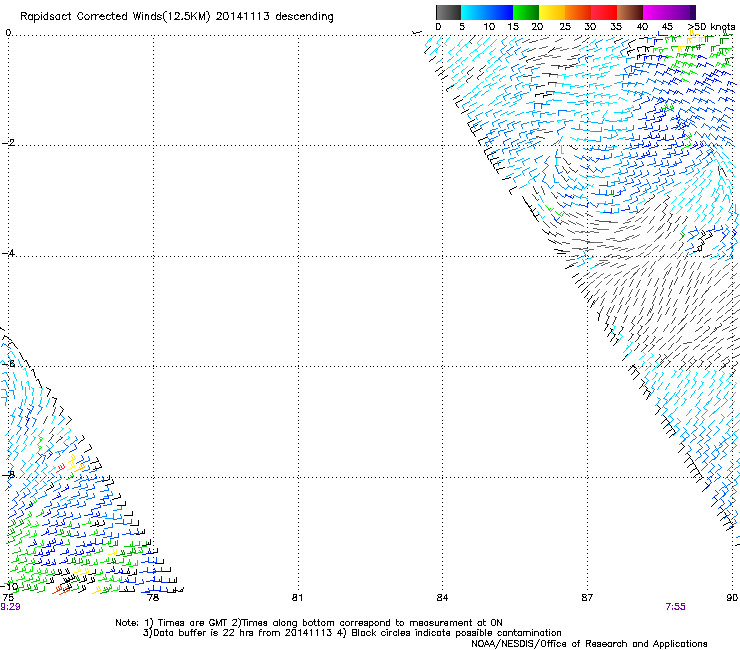Click the gray 0-5 knots color segment
The image size is (740, 650).
pyautogui.click(x=448, y=12)
